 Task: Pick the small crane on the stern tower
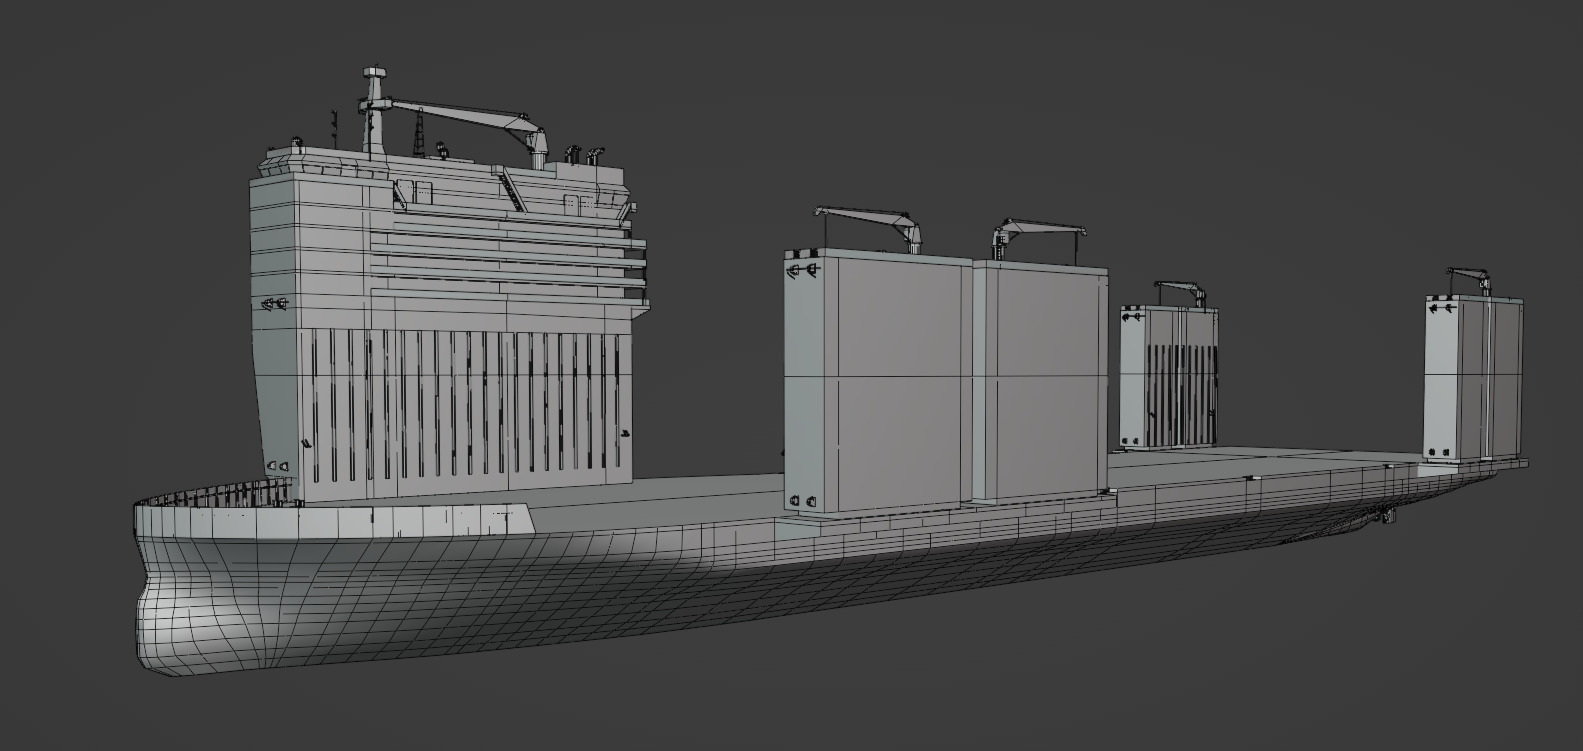point(1468,279)
